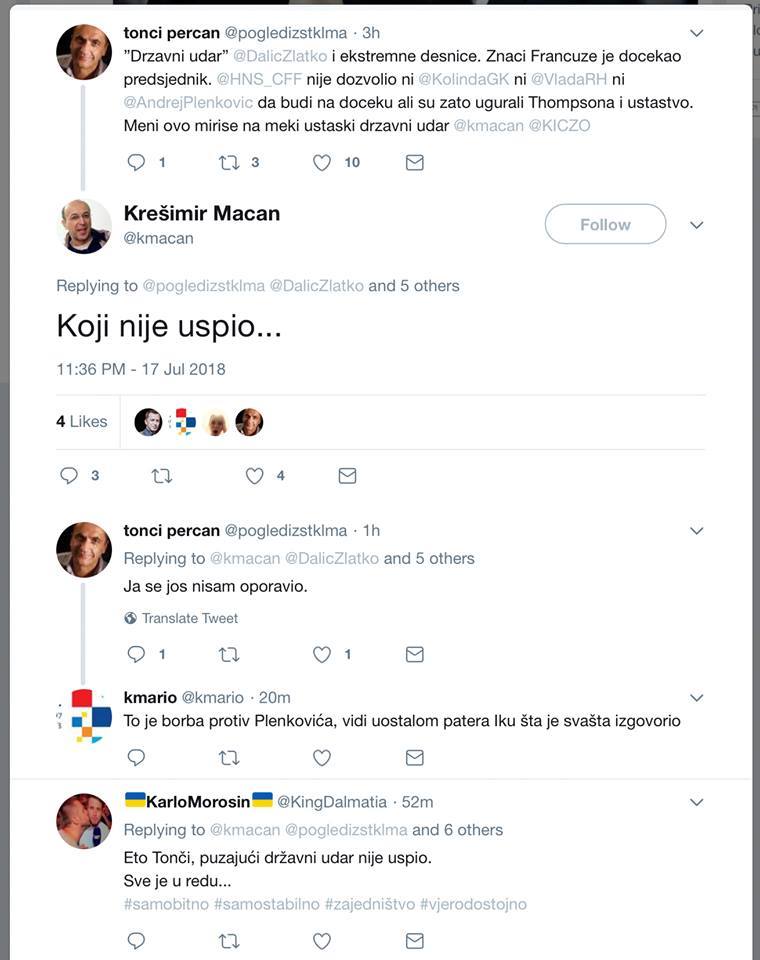Direct message icon under kmario's tweet
The height and width of the screenshot is (960, 760).
tap(415, 758)
